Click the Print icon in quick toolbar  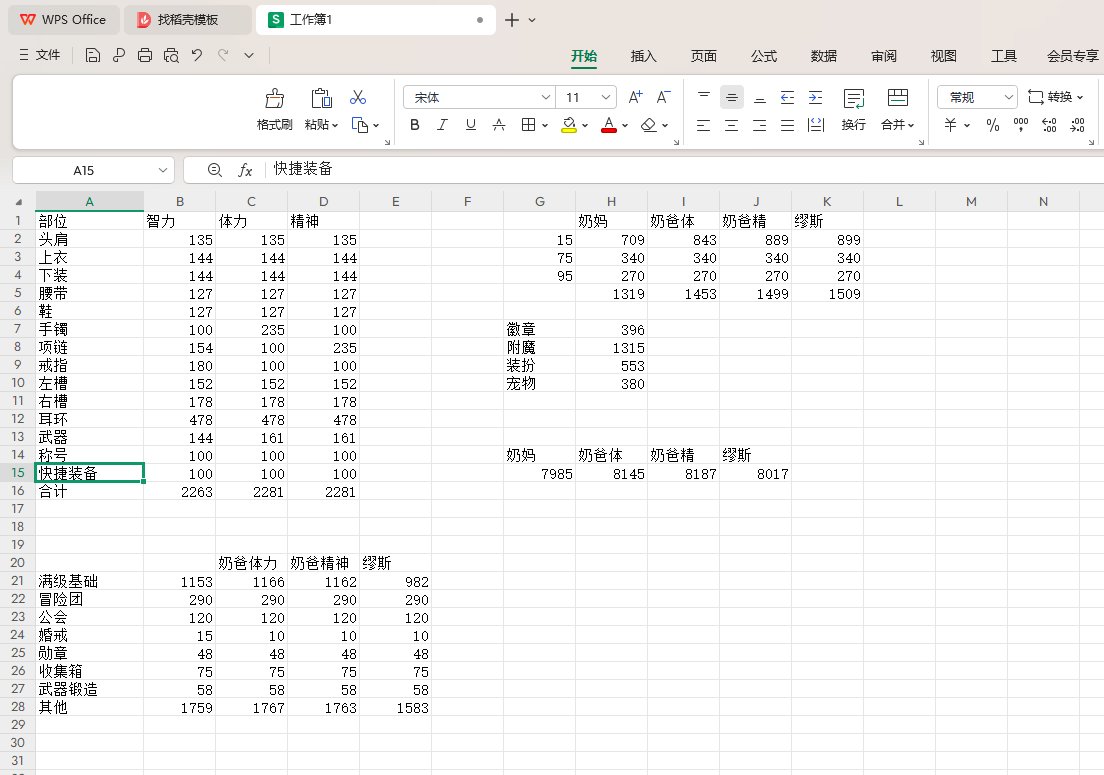[145, 55]
